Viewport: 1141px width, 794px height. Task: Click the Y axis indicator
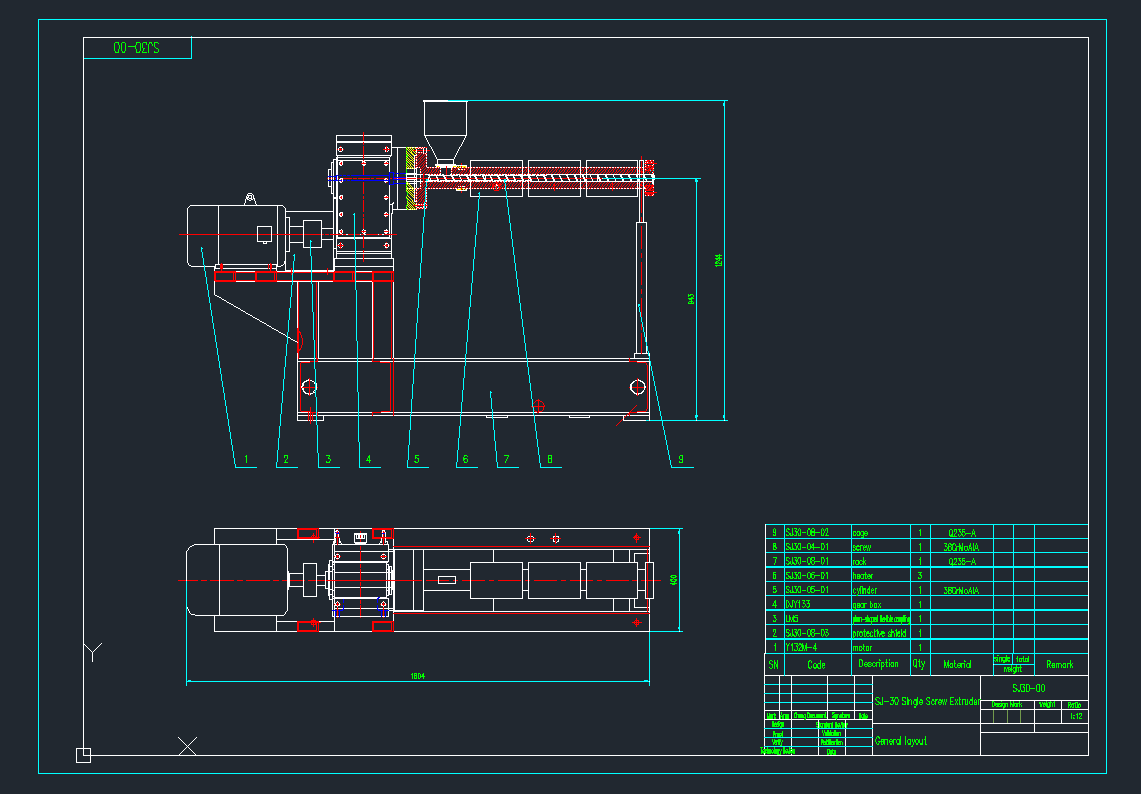92,653
